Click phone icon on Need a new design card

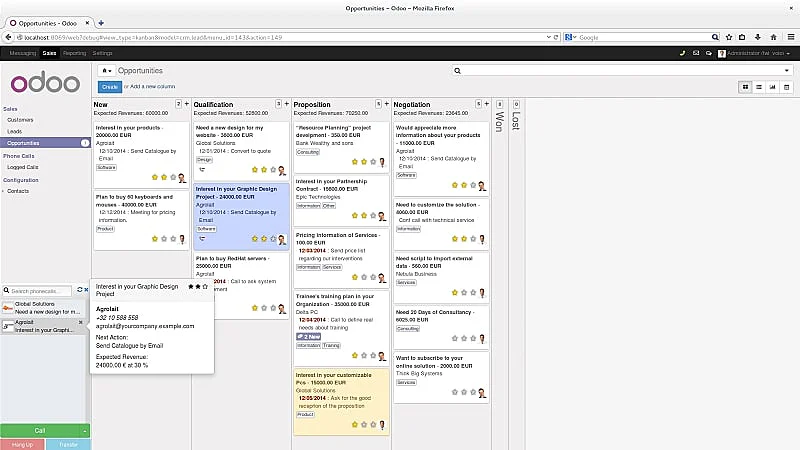tap(202, 169)
